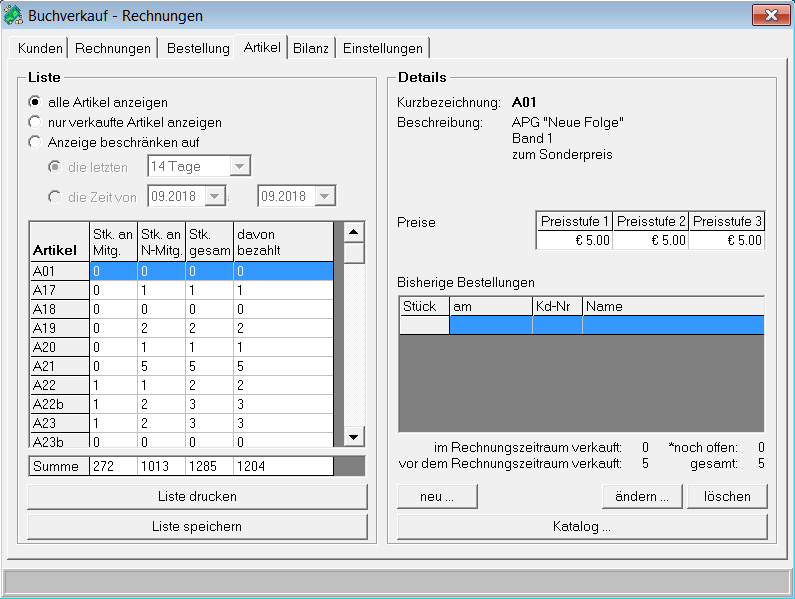
Task: Select 'nur verkaufte Artikel anzeigen' option
Action: 35,122
